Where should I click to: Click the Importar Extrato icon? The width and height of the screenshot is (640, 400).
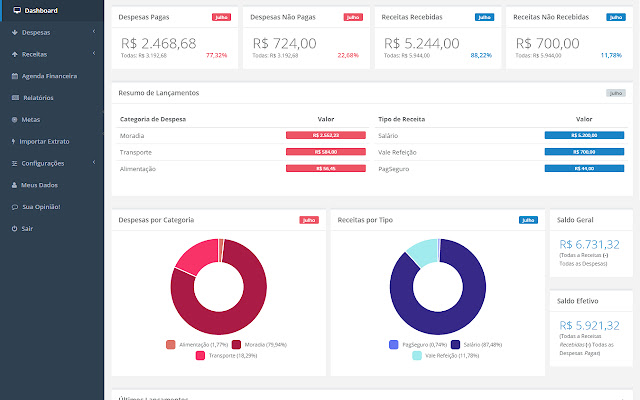tap(13, 141)
